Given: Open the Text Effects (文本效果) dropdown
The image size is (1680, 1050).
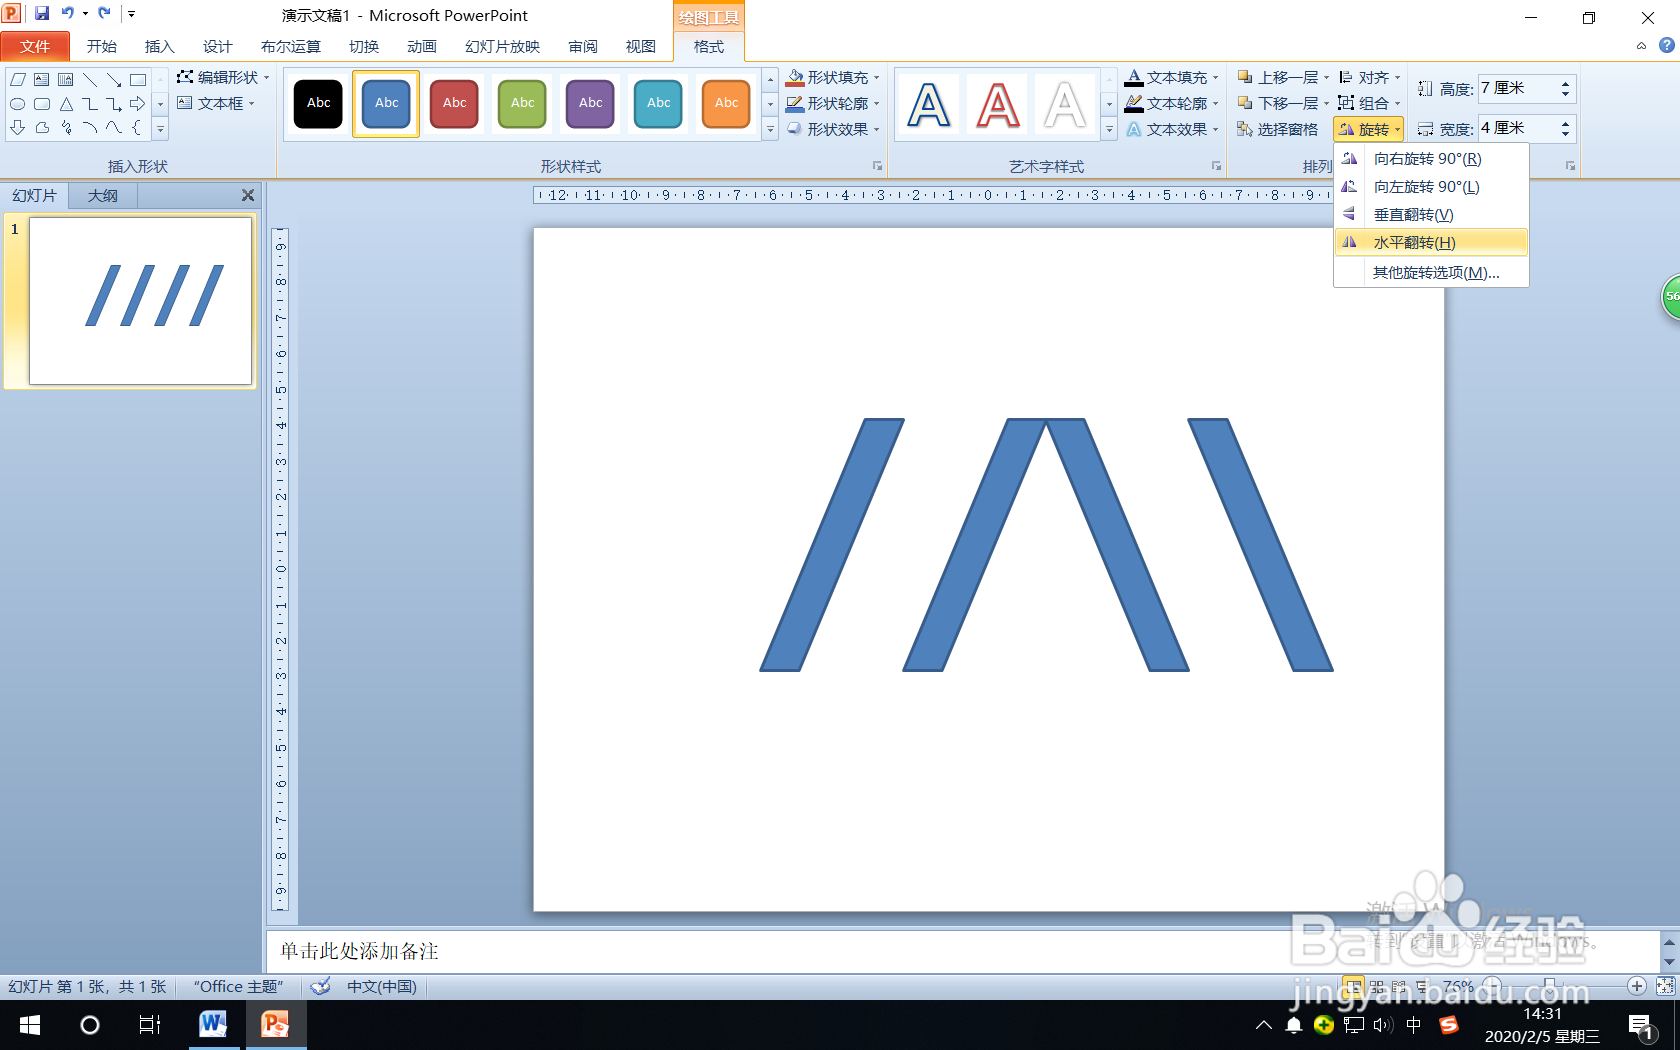Looking at the screenshot, I should pyautogui.click(x=1171, y=130).
